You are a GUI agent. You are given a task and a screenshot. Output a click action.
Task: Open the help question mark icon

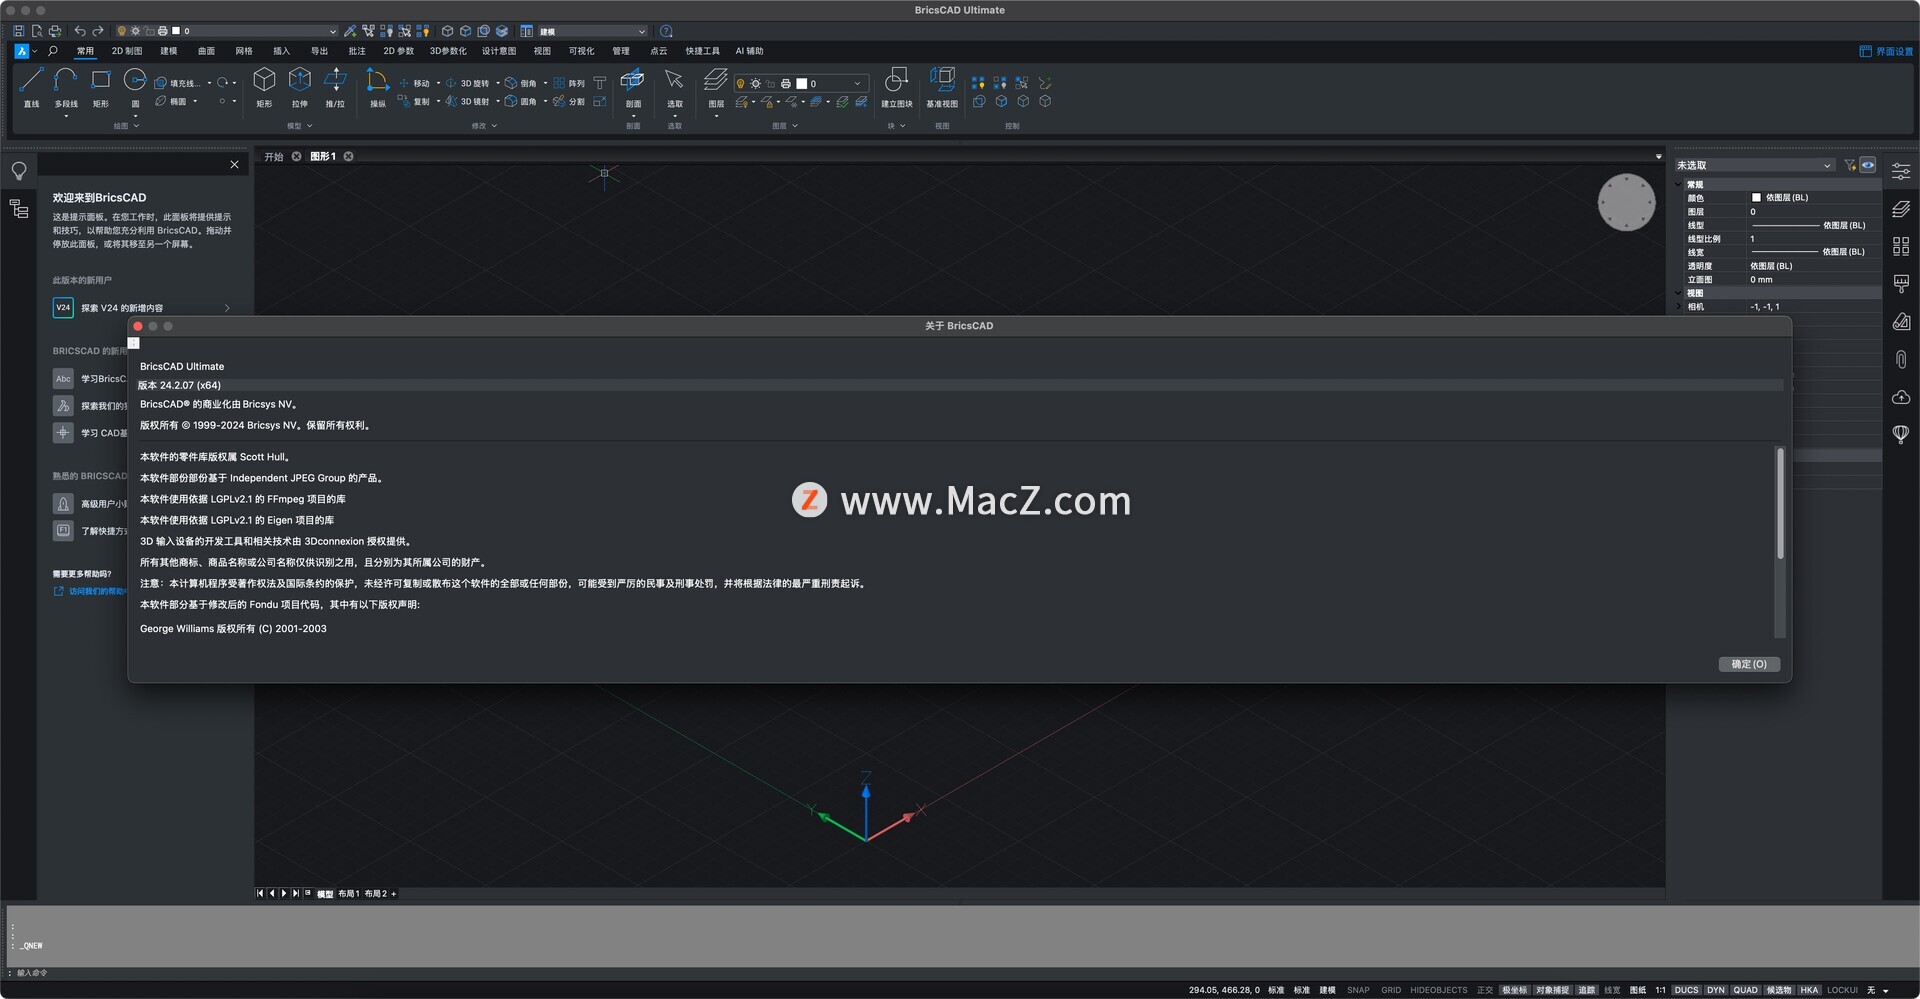[666, 31]
